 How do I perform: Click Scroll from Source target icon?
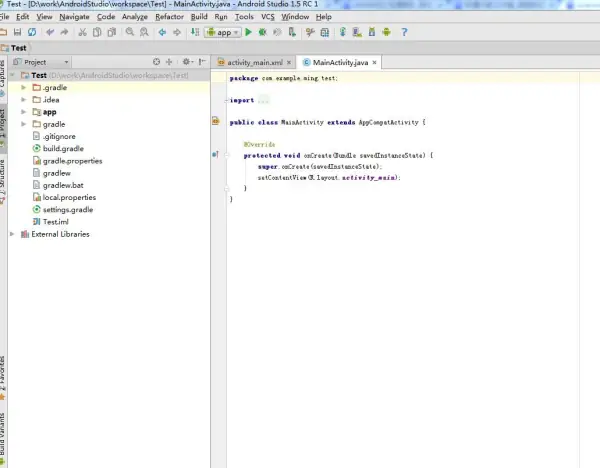click(156, 62)
